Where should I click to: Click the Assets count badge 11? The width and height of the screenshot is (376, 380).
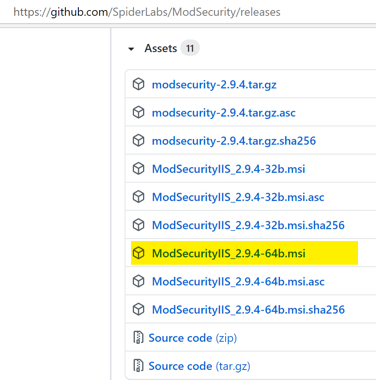[190, 48]
